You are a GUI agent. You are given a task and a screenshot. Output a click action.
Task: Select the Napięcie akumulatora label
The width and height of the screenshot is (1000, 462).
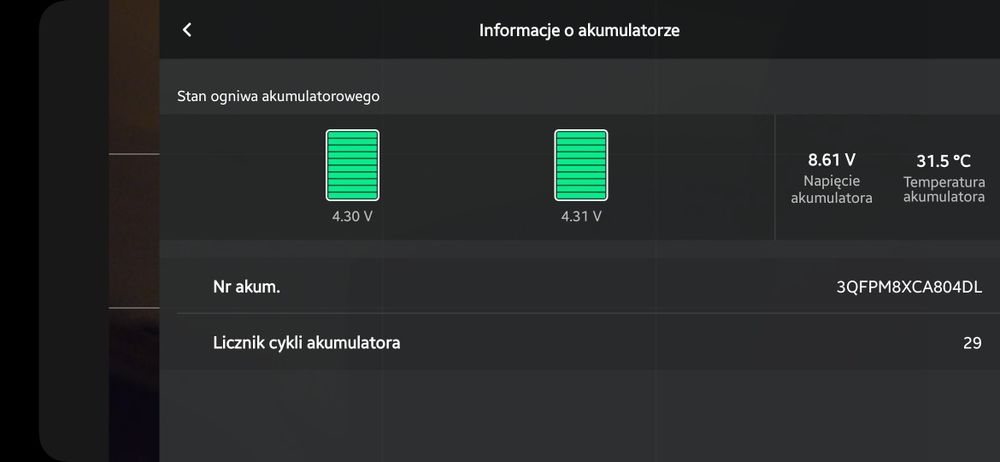coord(832,190)
